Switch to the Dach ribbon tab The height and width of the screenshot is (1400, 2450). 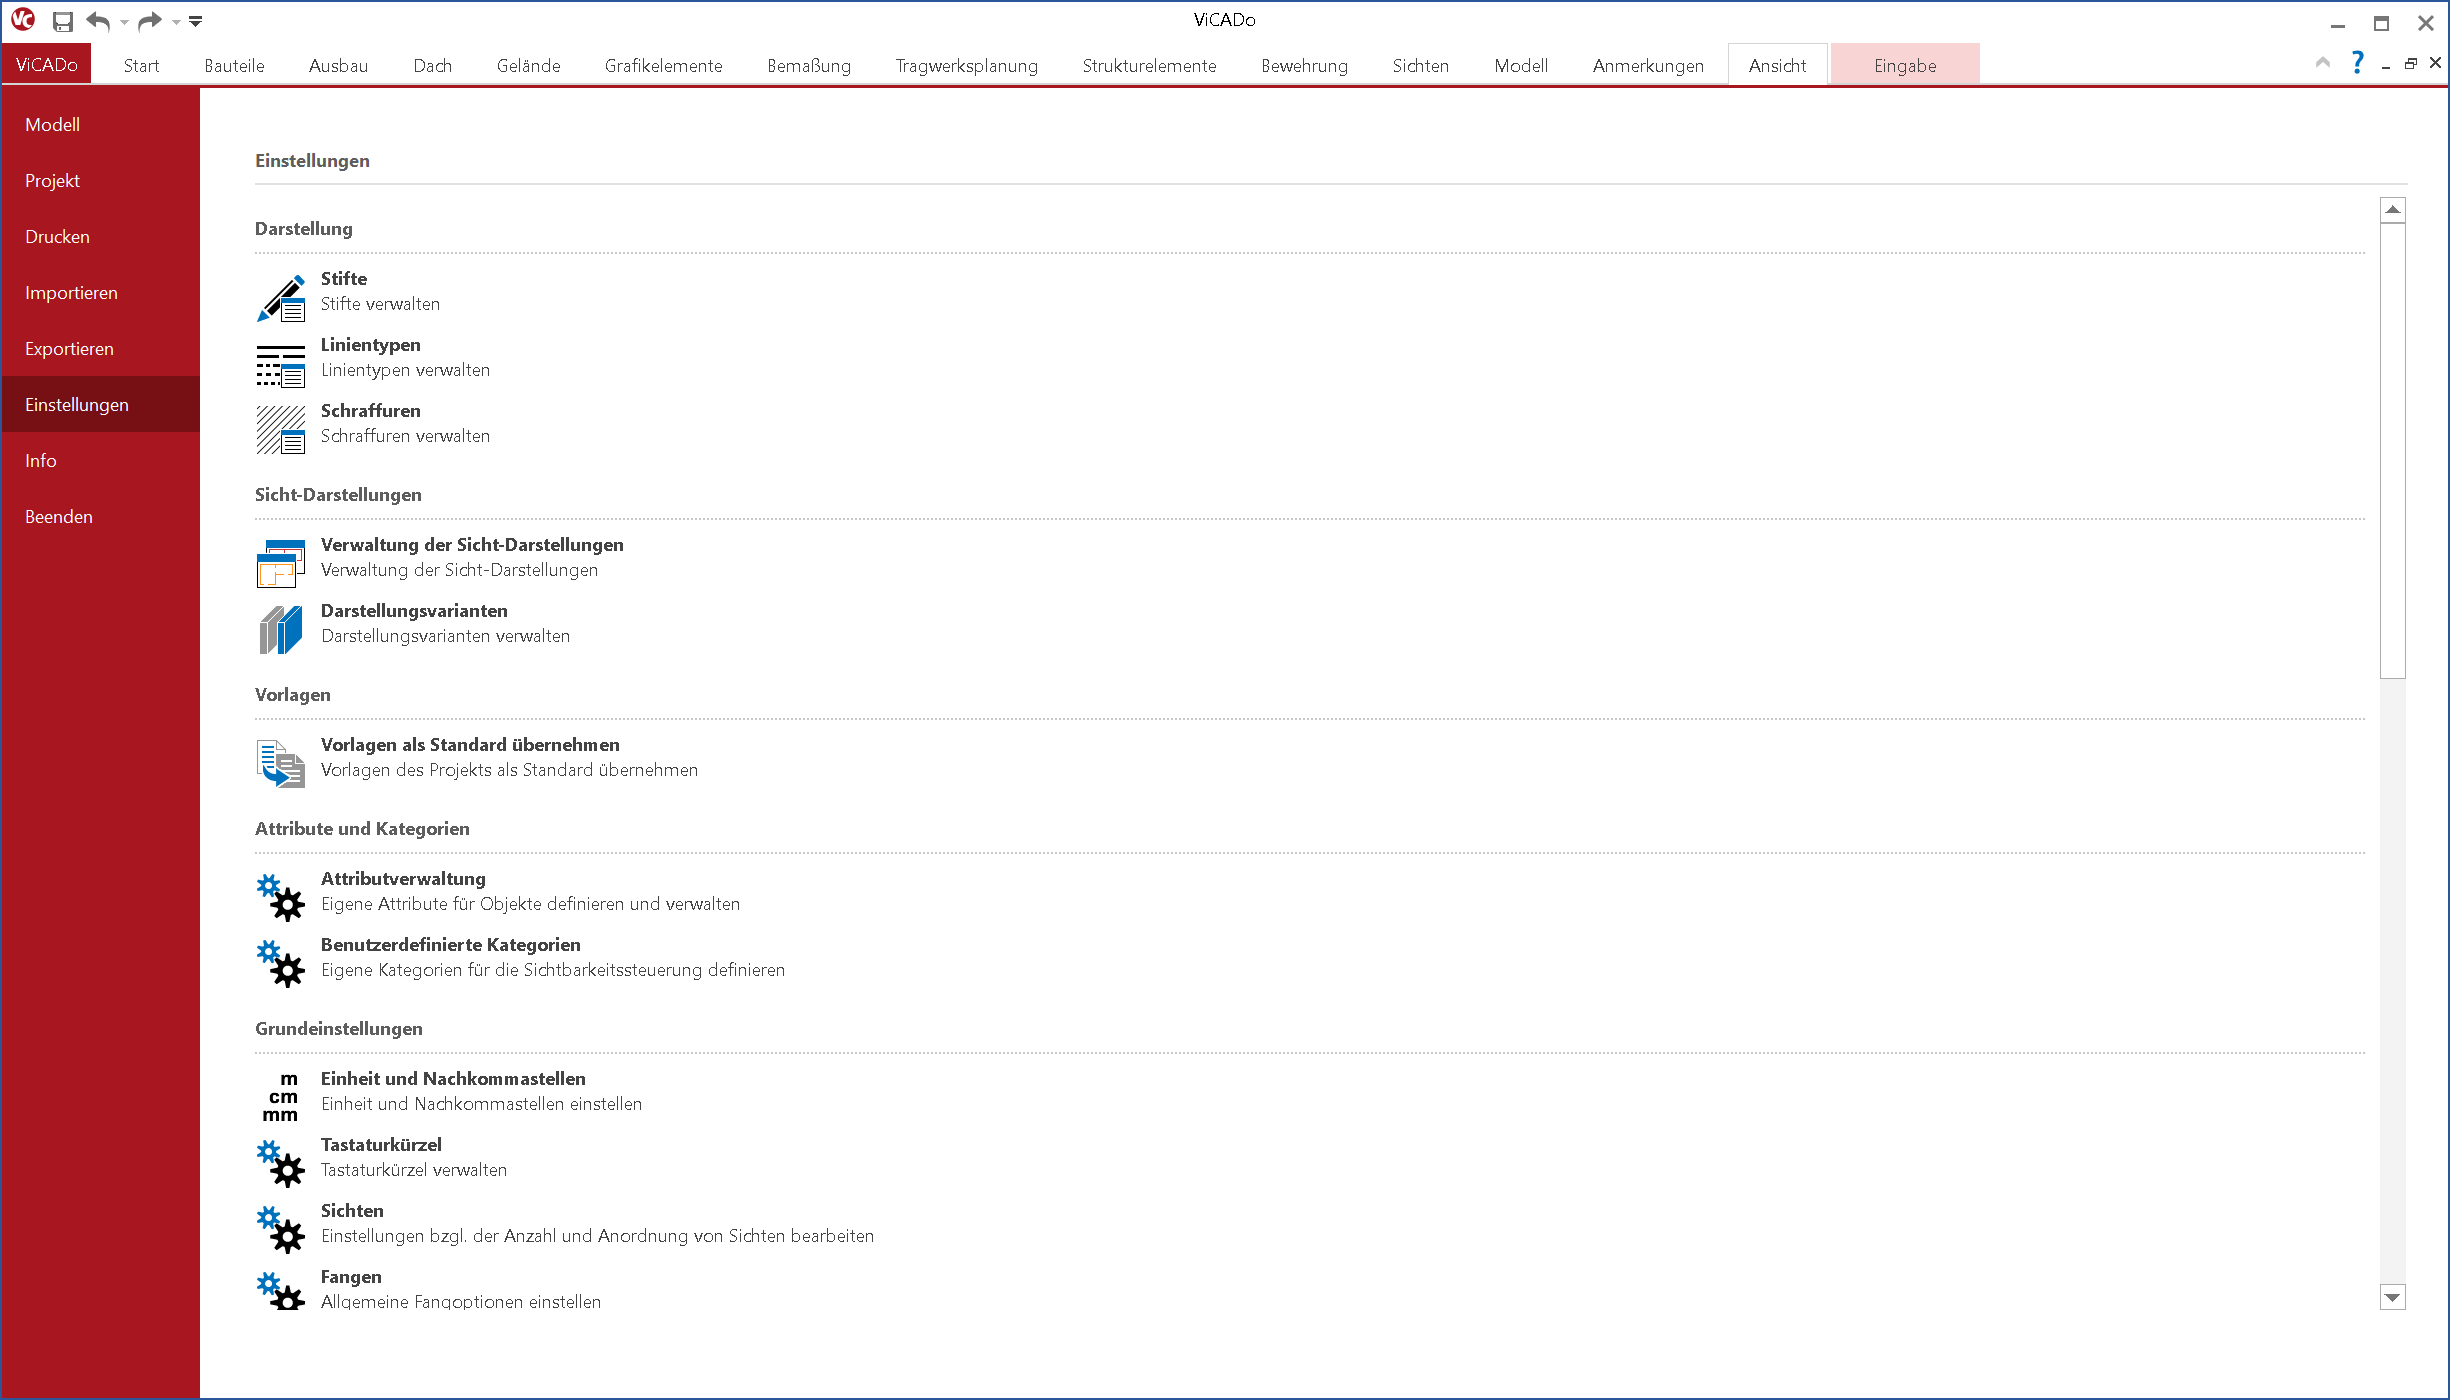pyautogui.click(x=433, y=66)
